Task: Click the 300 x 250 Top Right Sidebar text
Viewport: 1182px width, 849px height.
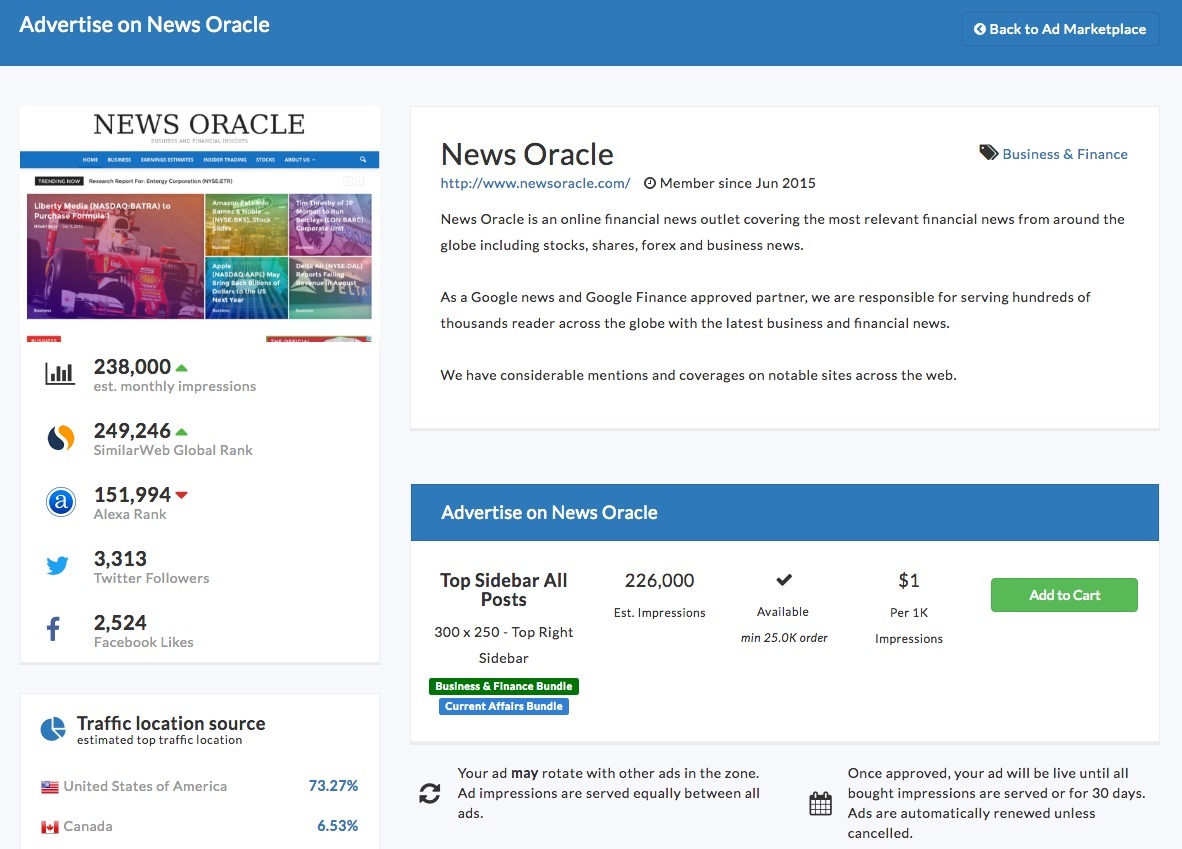Action: 504,645
